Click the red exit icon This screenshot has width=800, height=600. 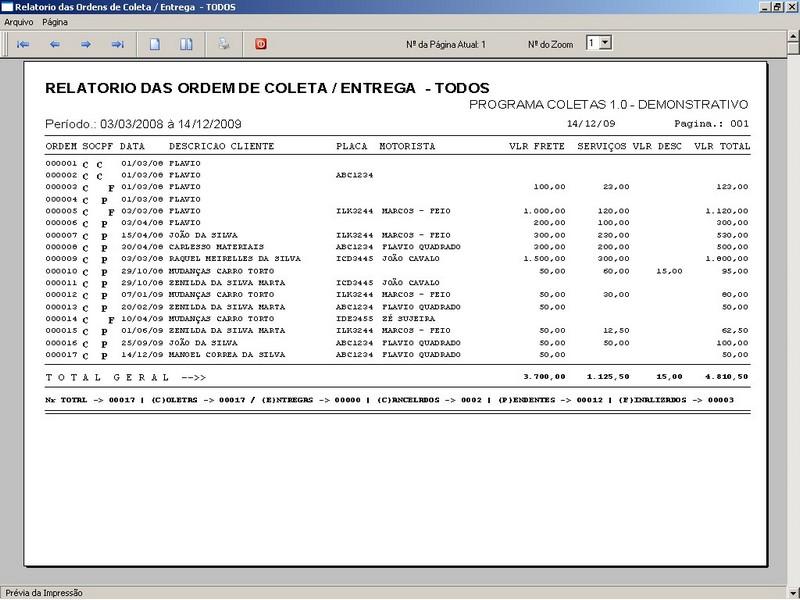point(261,44)
